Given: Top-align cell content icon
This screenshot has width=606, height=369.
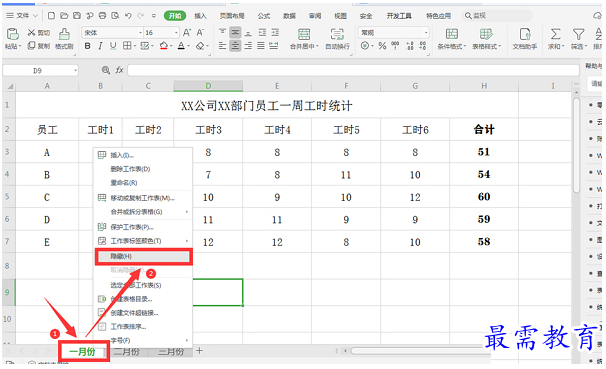Looking at the screenshot, I should pos(222,32).
